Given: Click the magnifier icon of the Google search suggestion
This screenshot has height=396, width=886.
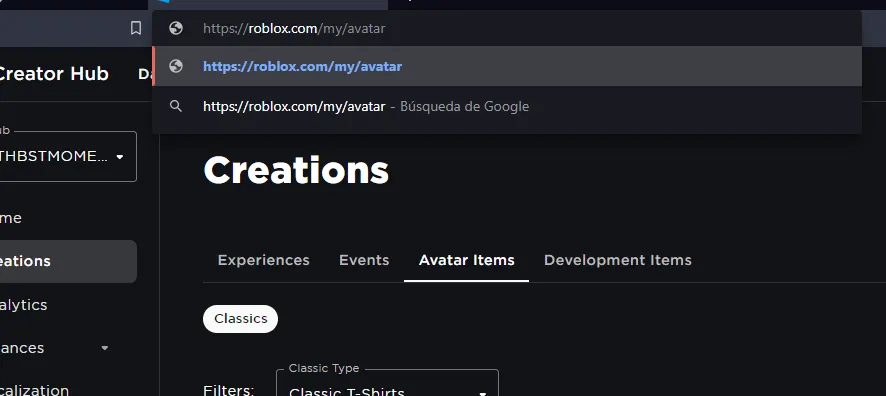Looking at the screenshot, I should [x=176, y=106].
